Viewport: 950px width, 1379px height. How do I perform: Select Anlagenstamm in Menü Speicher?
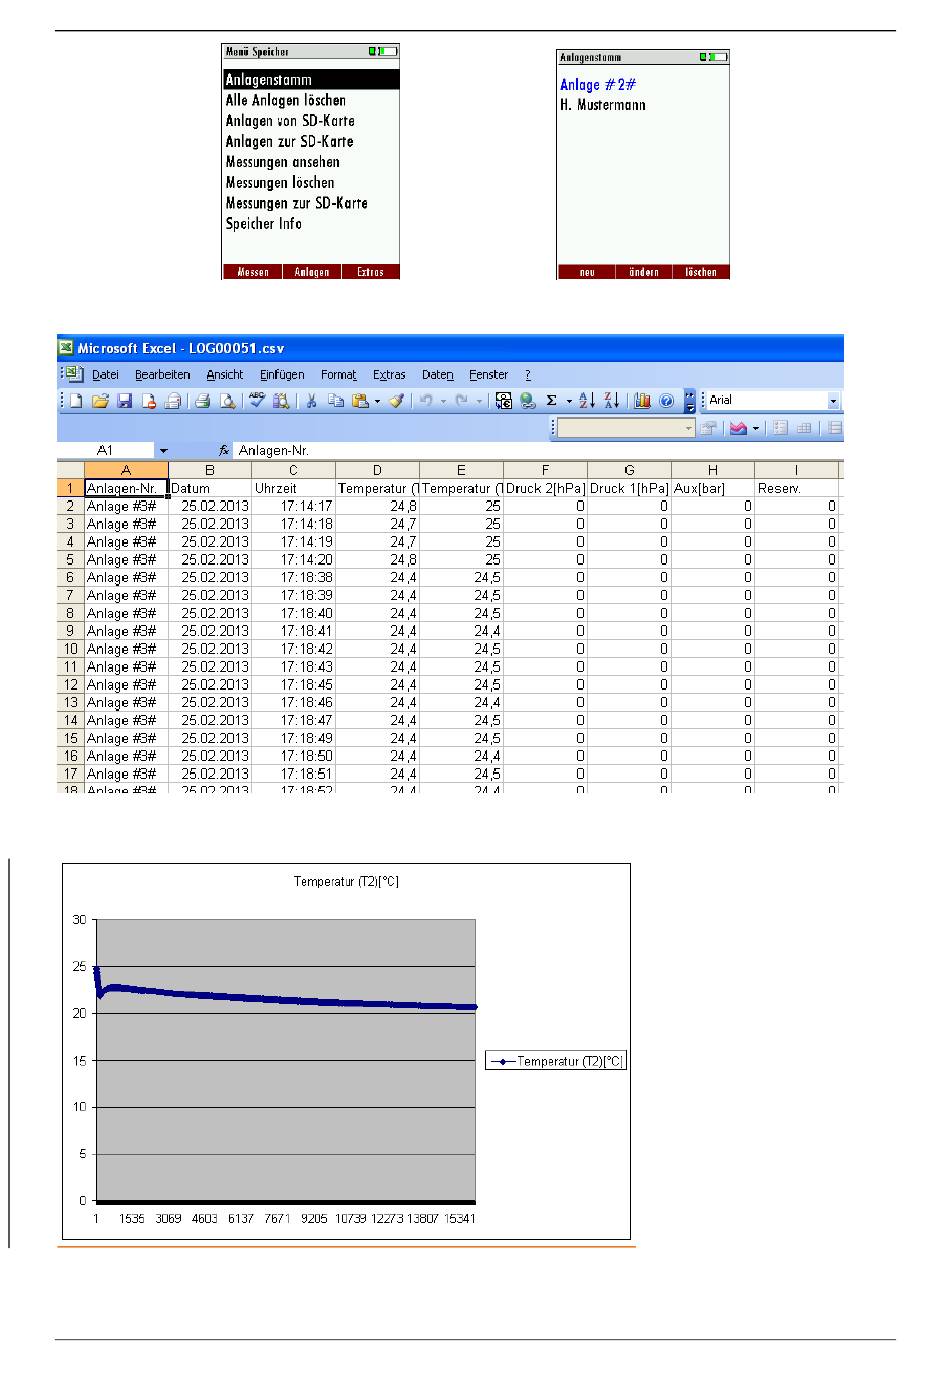click(x=310, y=80)
